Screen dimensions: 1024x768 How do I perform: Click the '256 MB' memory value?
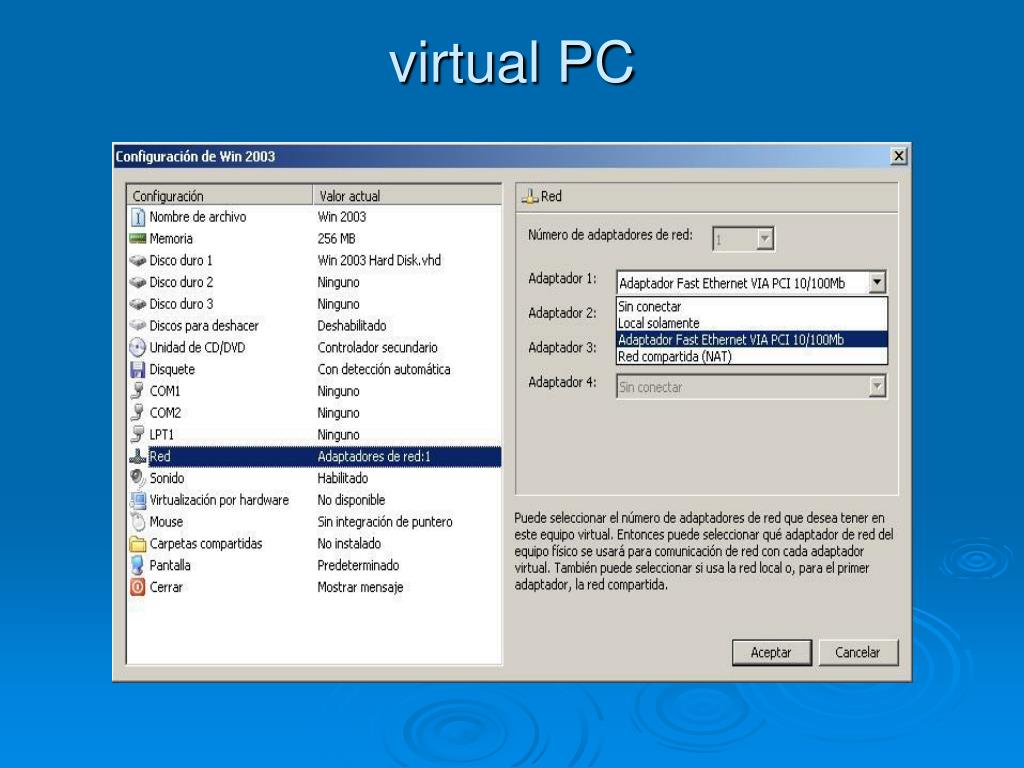click(336, 238)
